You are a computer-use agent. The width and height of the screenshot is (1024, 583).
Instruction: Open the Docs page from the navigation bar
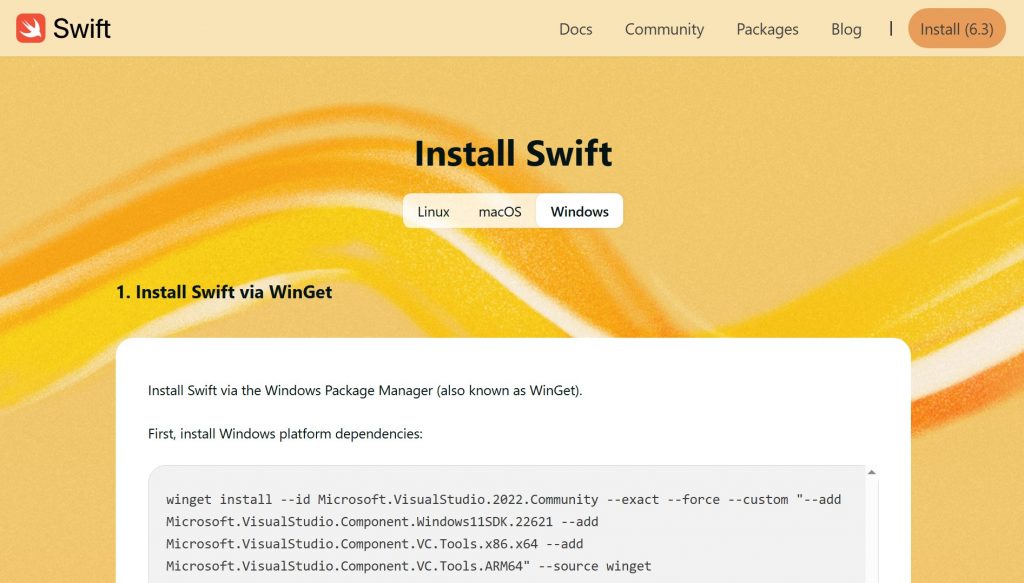tap(575, 29)
